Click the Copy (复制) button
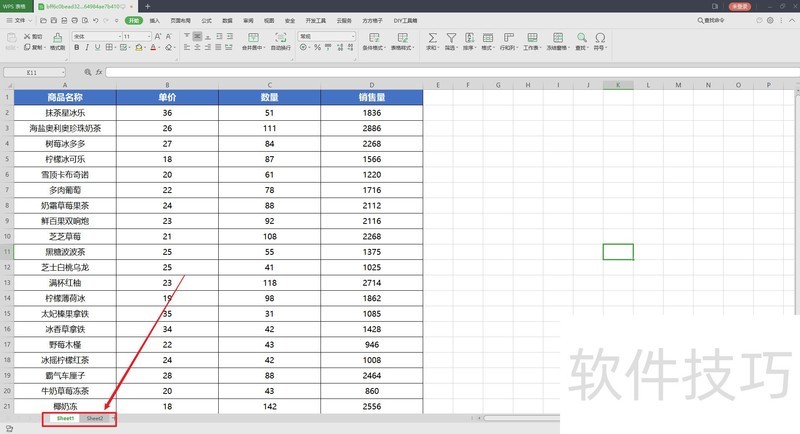Image resolution: width=800 pixels, height=434 pixels. click(33, 47)
